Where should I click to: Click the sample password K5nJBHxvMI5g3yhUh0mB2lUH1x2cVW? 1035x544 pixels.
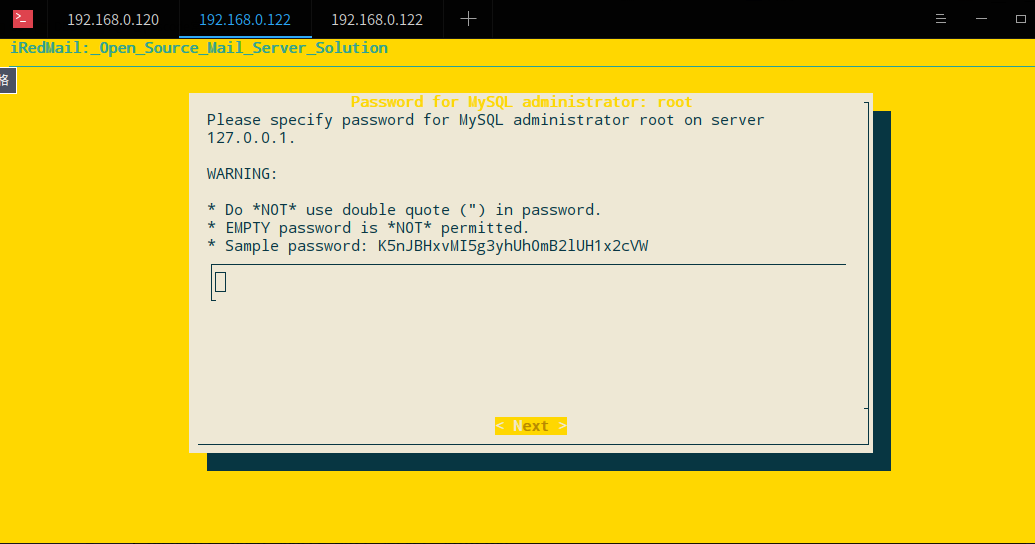(513, 246)
